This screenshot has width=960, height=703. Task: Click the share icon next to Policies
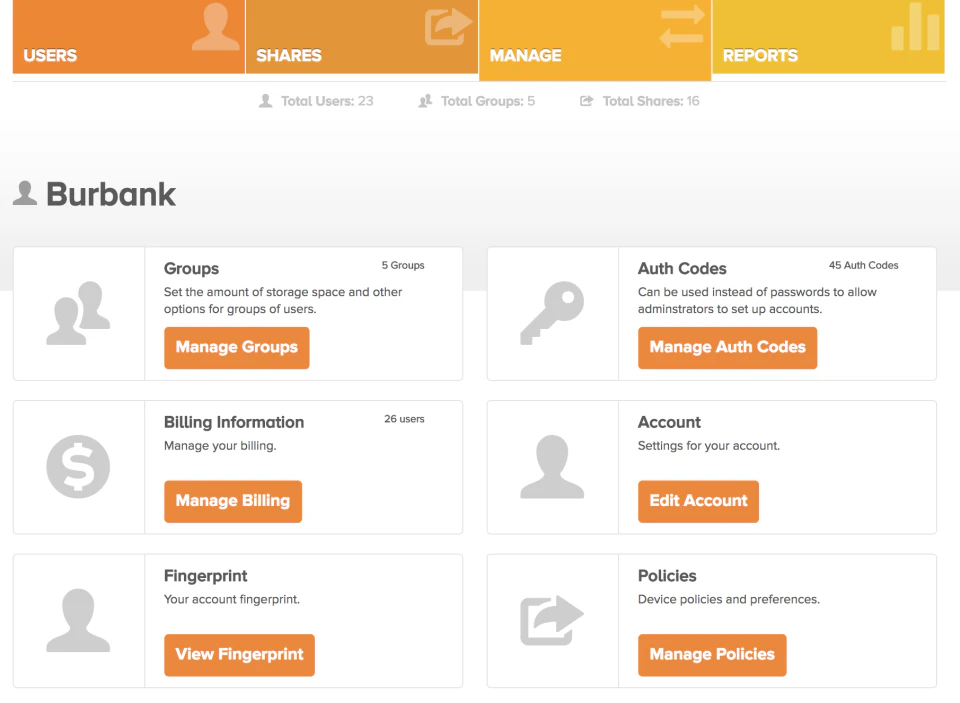(553, 620)
